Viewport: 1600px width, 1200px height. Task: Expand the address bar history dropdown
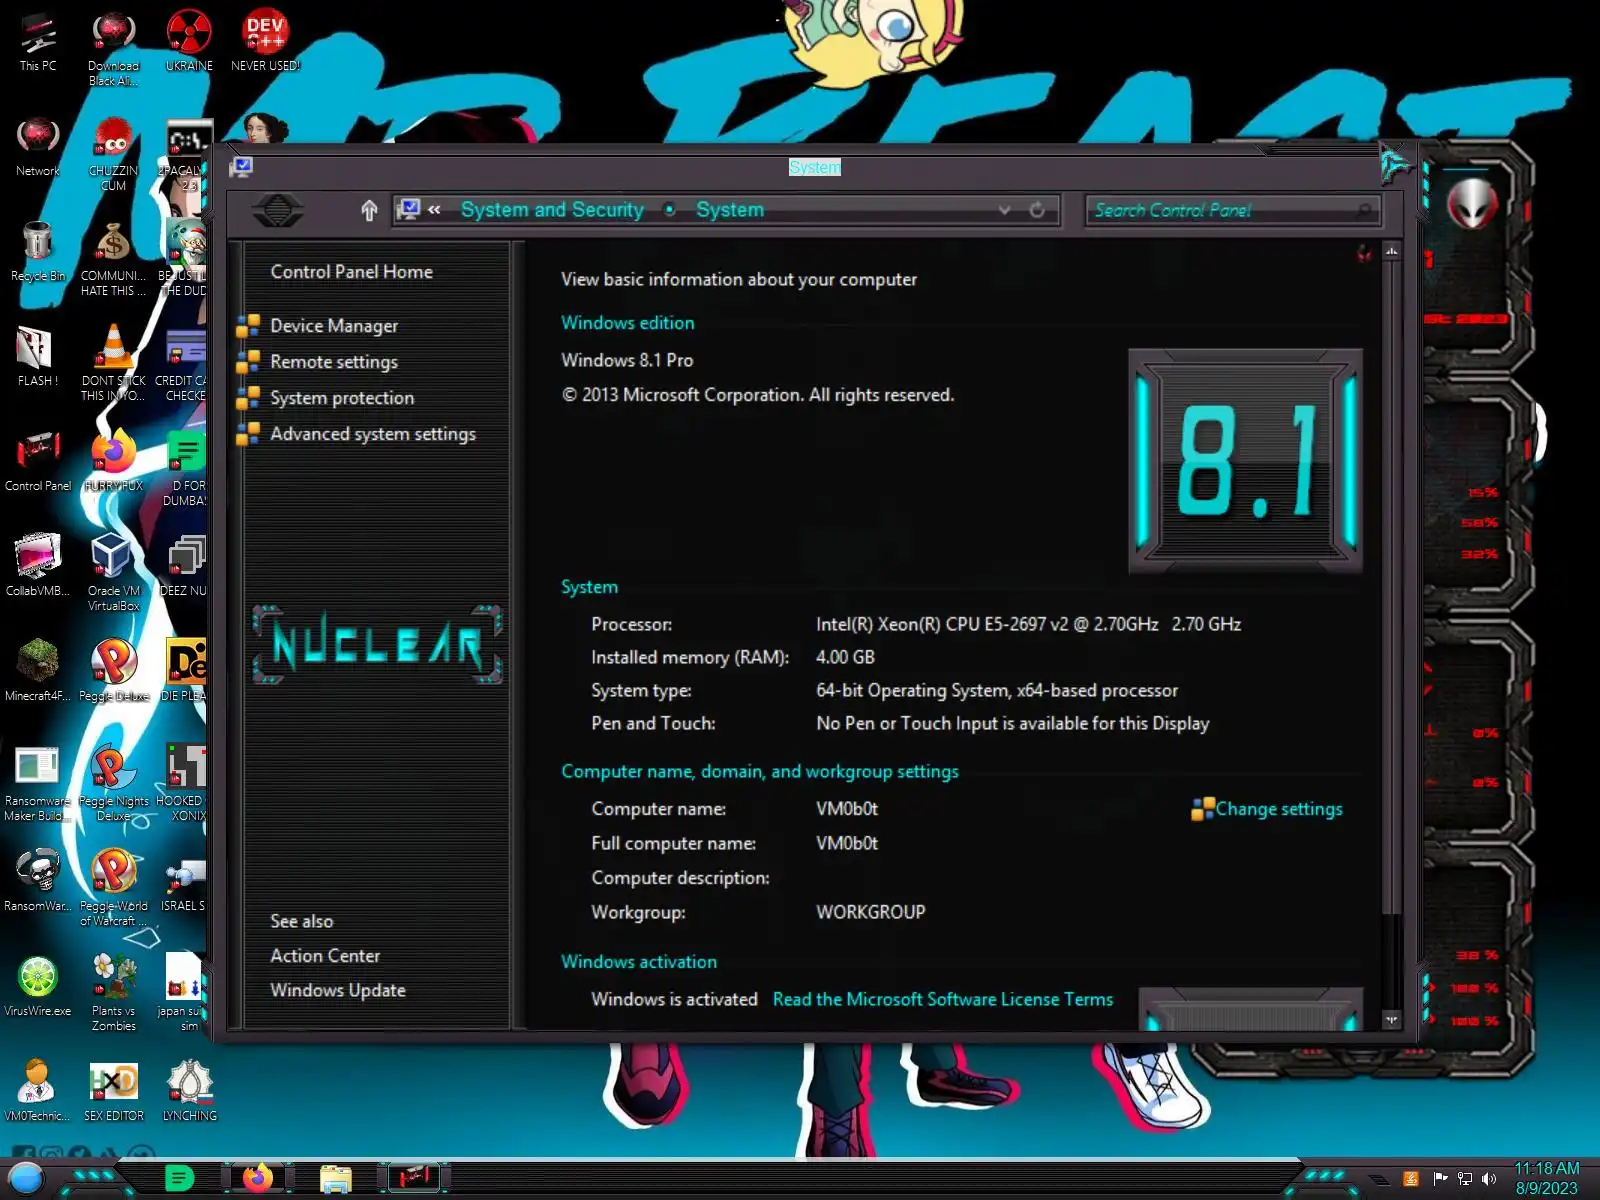[1004, 210]
